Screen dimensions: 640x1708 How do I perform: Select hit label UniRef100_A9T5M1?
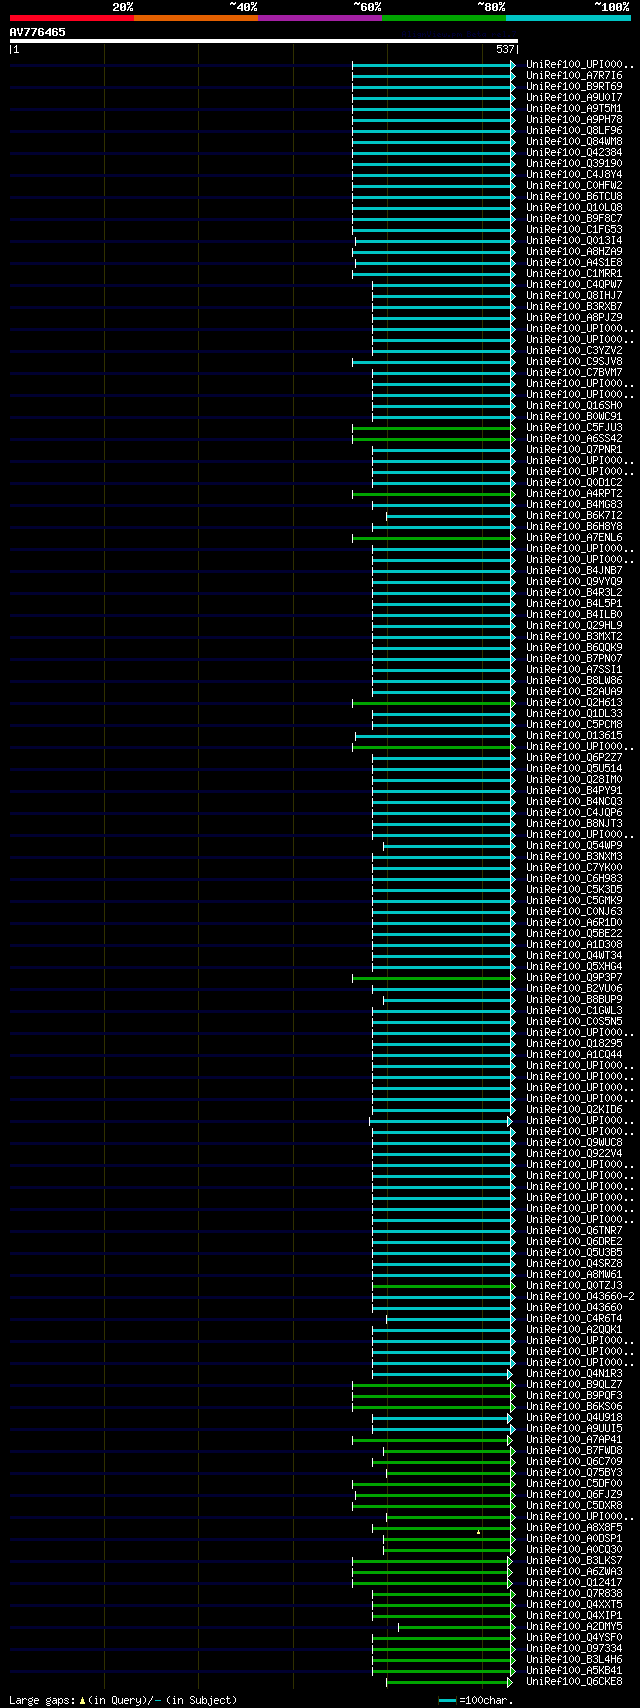point(574,108)
